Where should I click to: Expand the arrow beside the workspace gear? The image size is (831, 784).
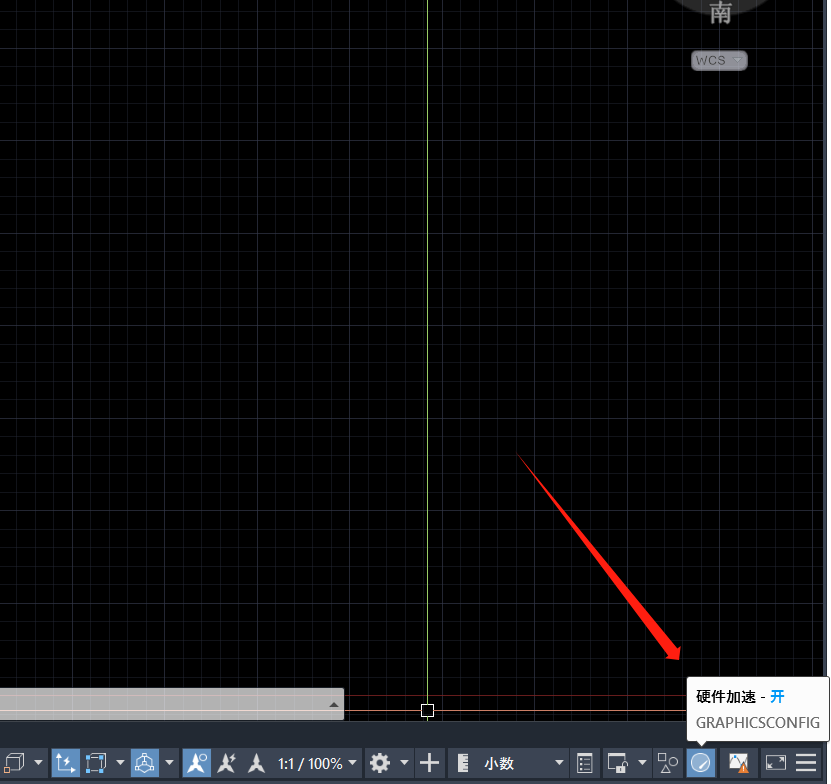click(404, 763)
